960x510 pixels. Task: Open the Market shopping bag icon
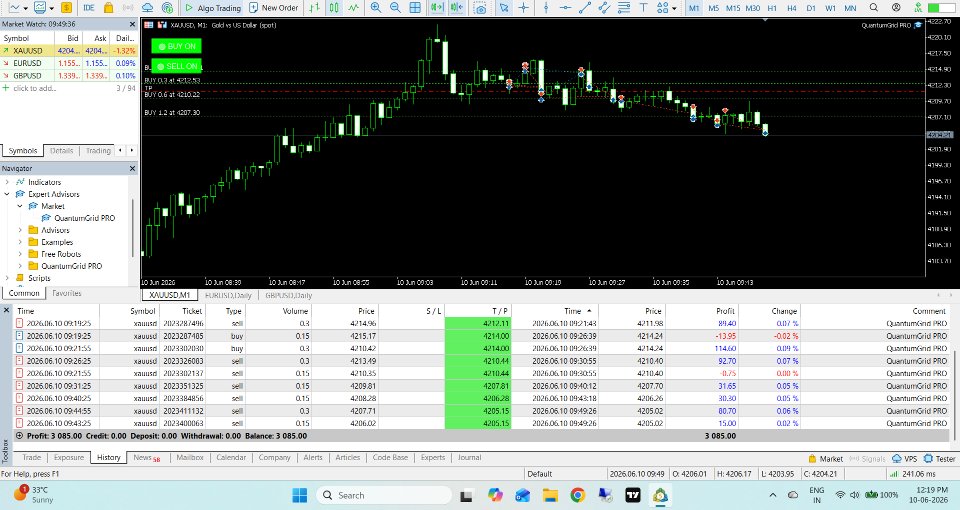point(108,8)
